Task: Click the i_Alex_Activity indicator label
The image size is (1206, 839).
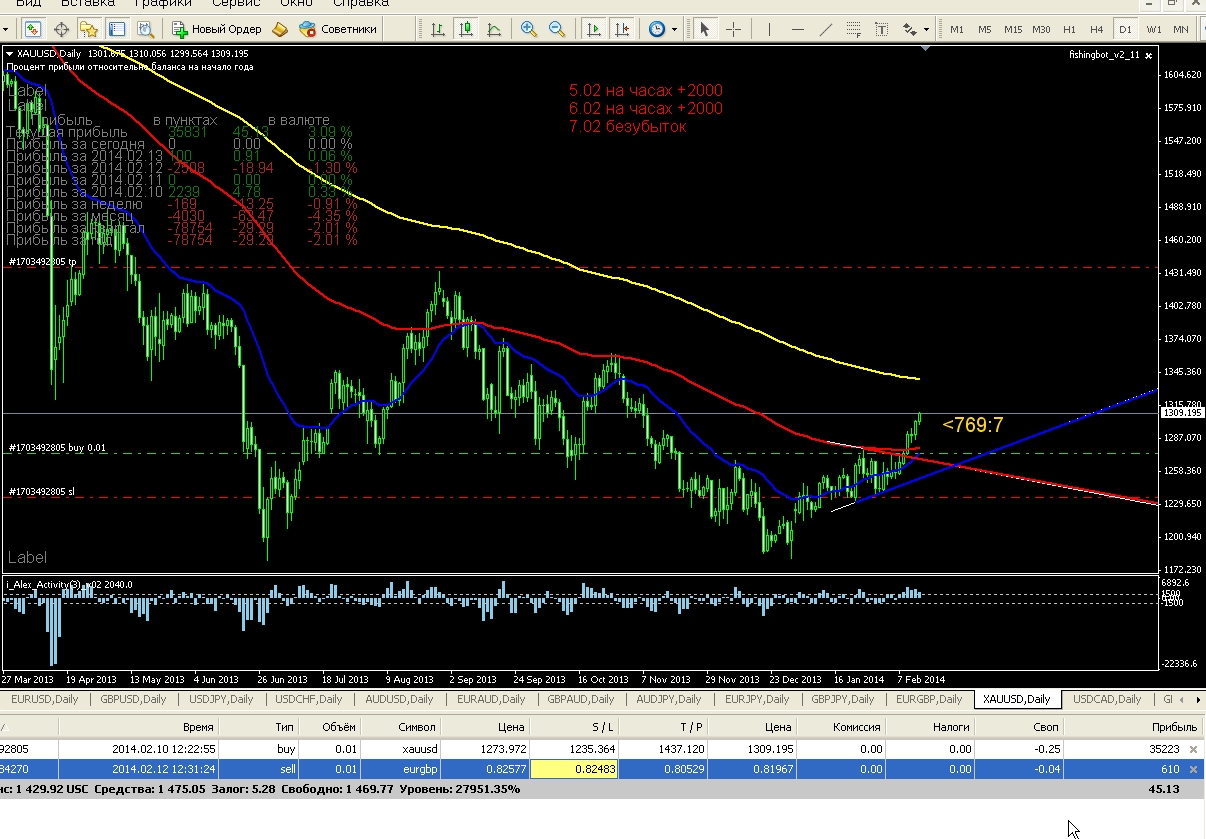Action: click(x=70, y=584)
